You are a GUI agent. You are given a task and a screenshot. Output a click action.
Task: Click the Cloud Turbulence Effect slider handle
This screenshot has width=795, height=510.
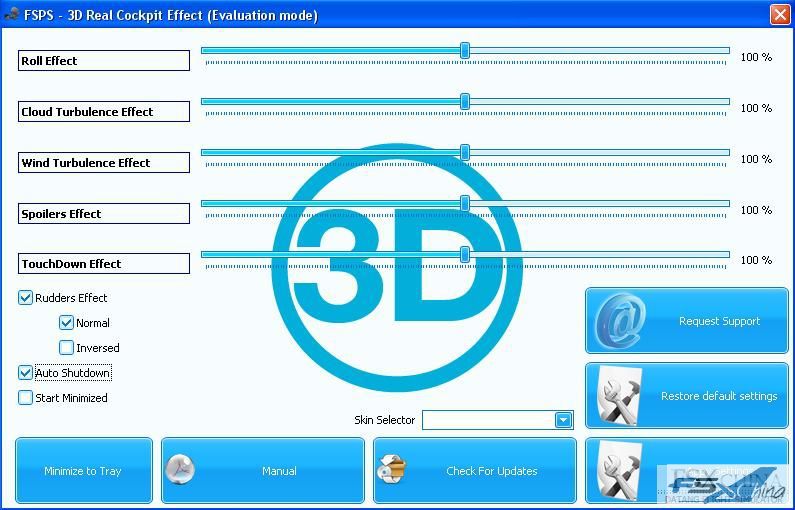[465, 101]
